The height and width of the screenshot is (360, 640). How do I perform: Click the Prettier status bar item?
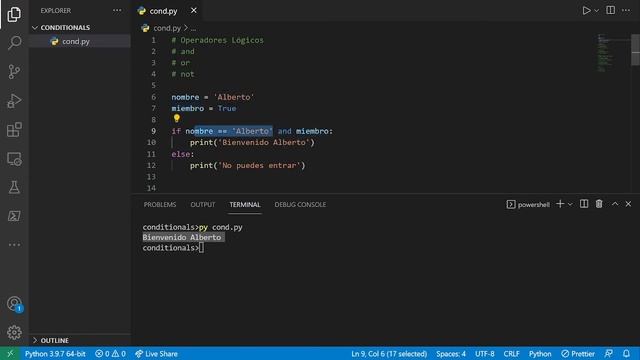click(x=578, y=354)
